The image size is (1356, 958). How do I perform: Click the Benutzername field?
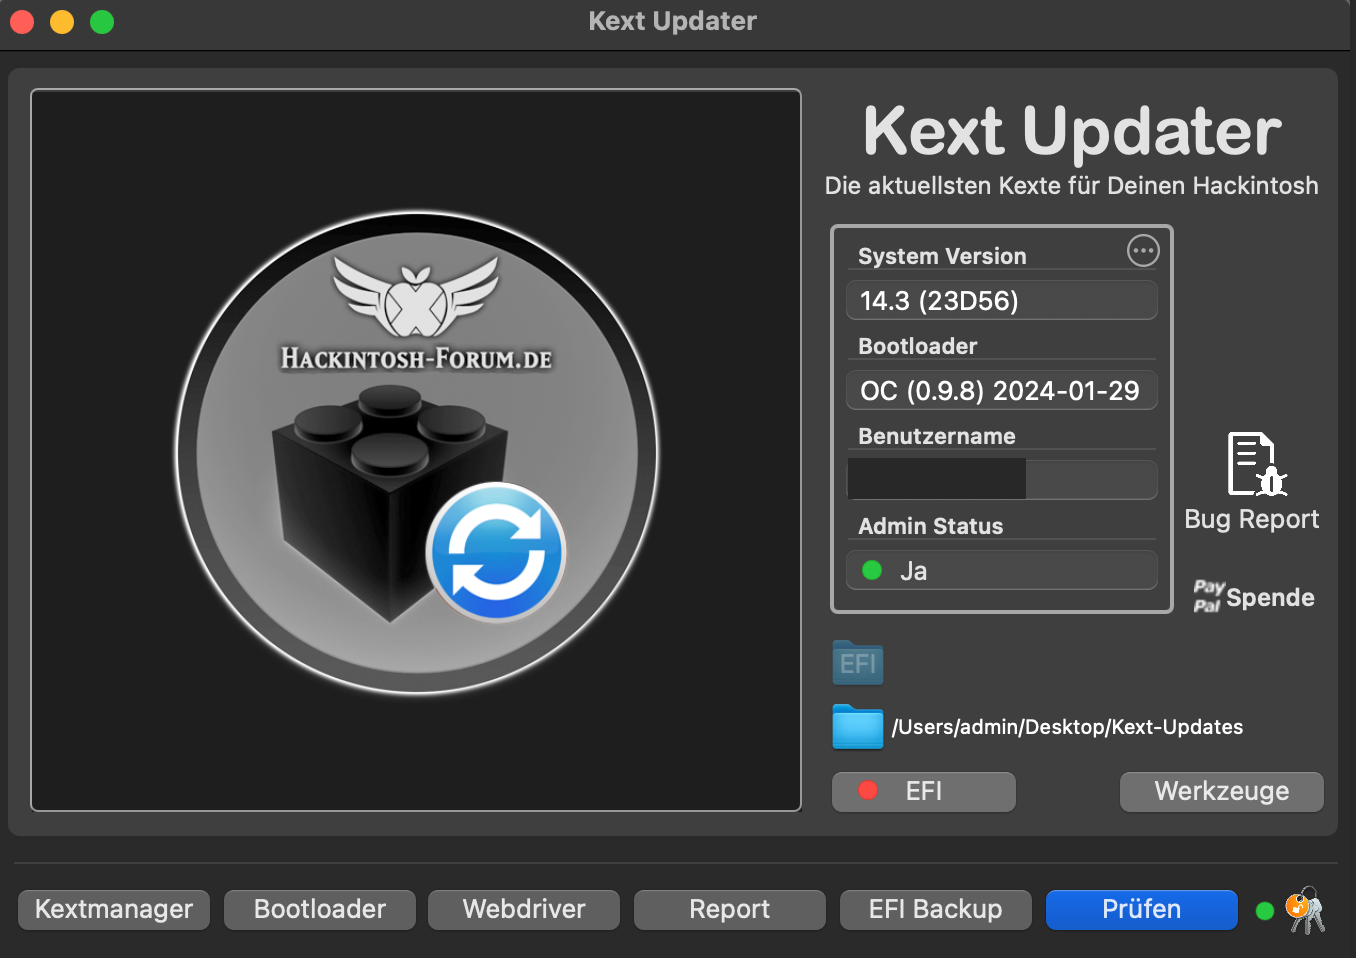click(1002, 480)
